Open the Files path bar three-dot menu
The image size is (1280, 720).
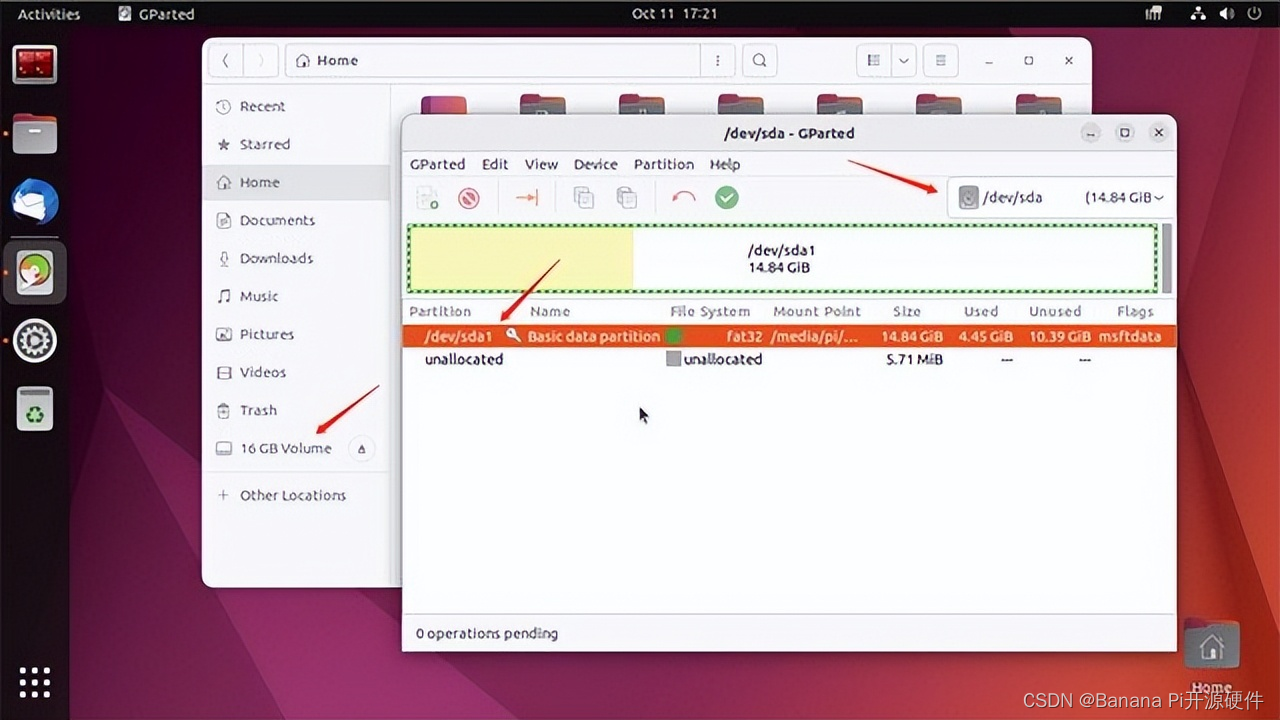(x=717, y=60)
